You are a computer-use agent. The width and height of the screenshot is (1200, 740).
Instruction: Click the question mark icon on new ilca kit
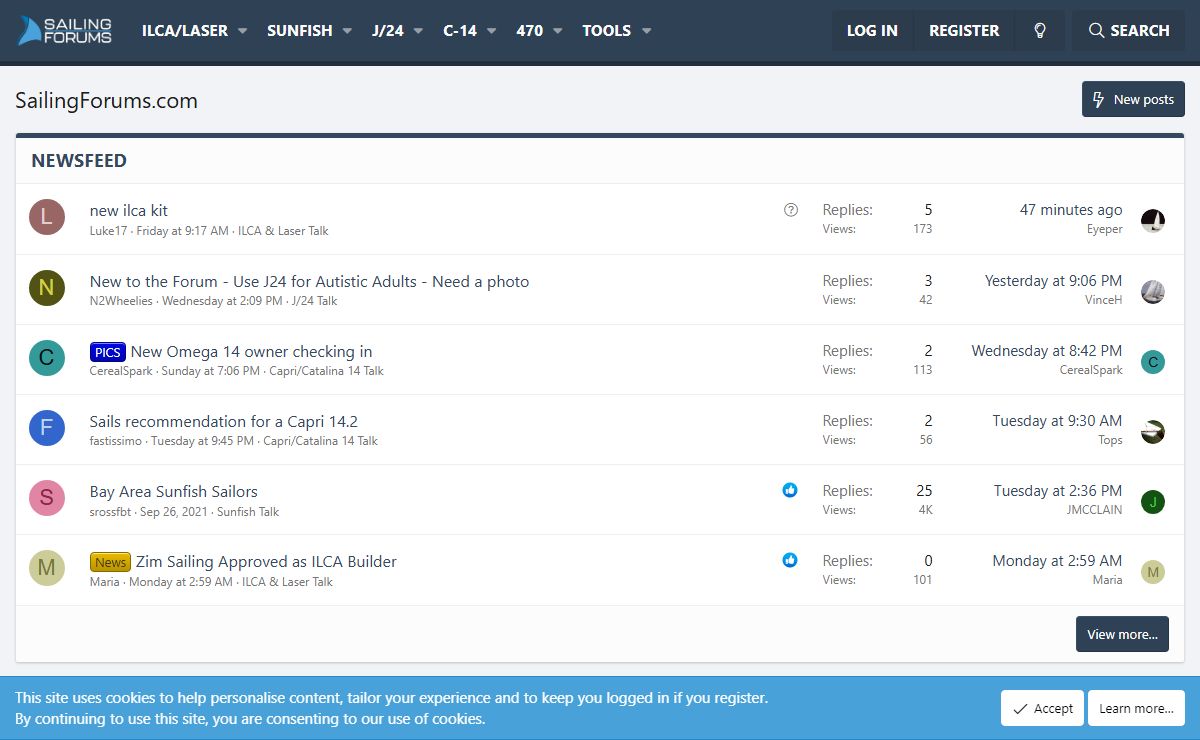click(791, 210)
